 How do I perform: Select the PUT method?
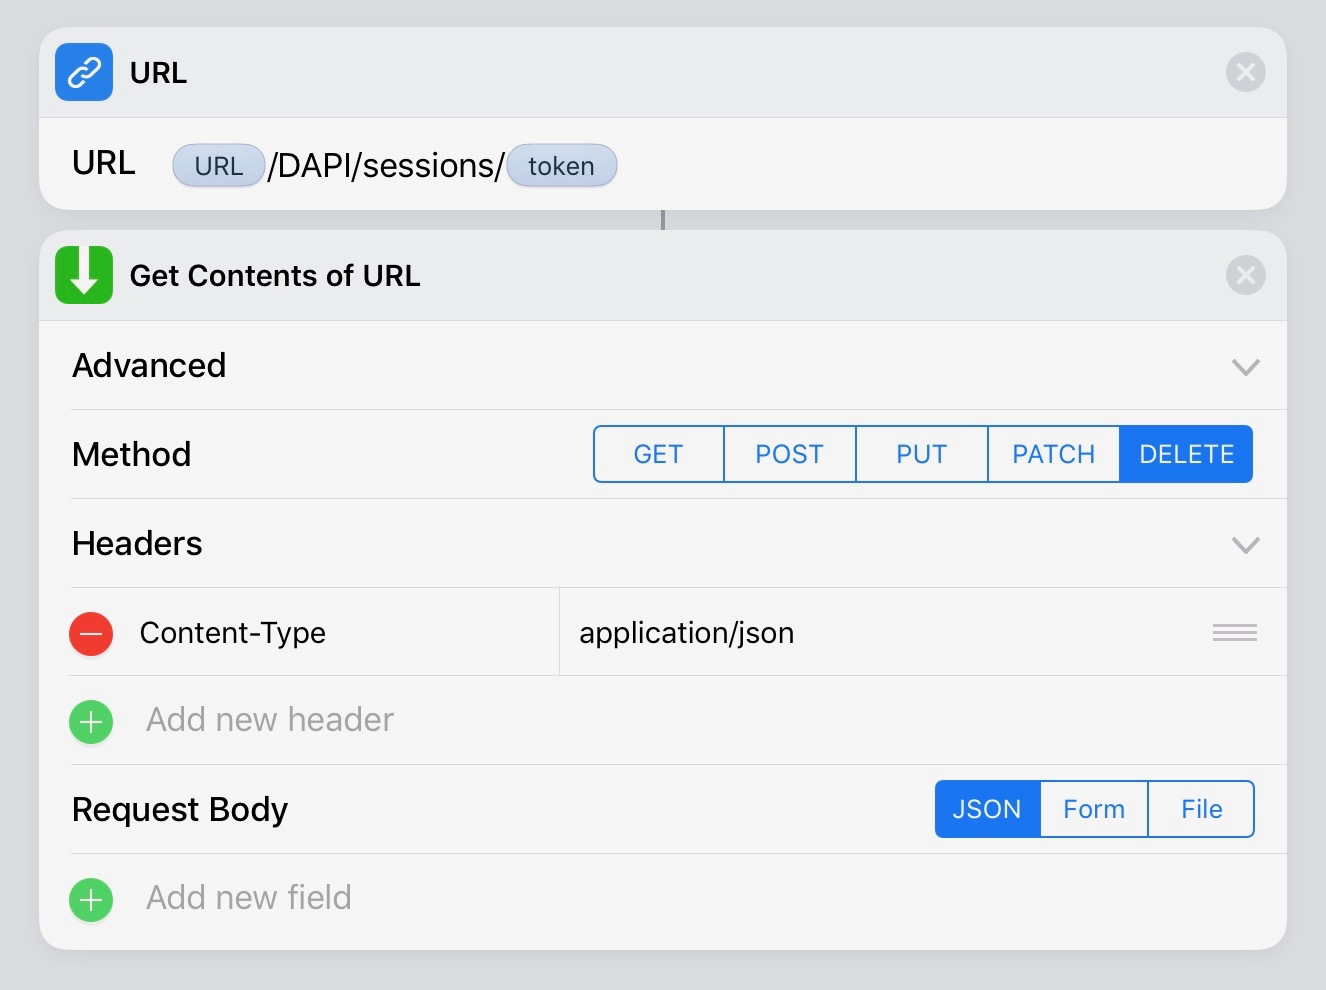921,454
